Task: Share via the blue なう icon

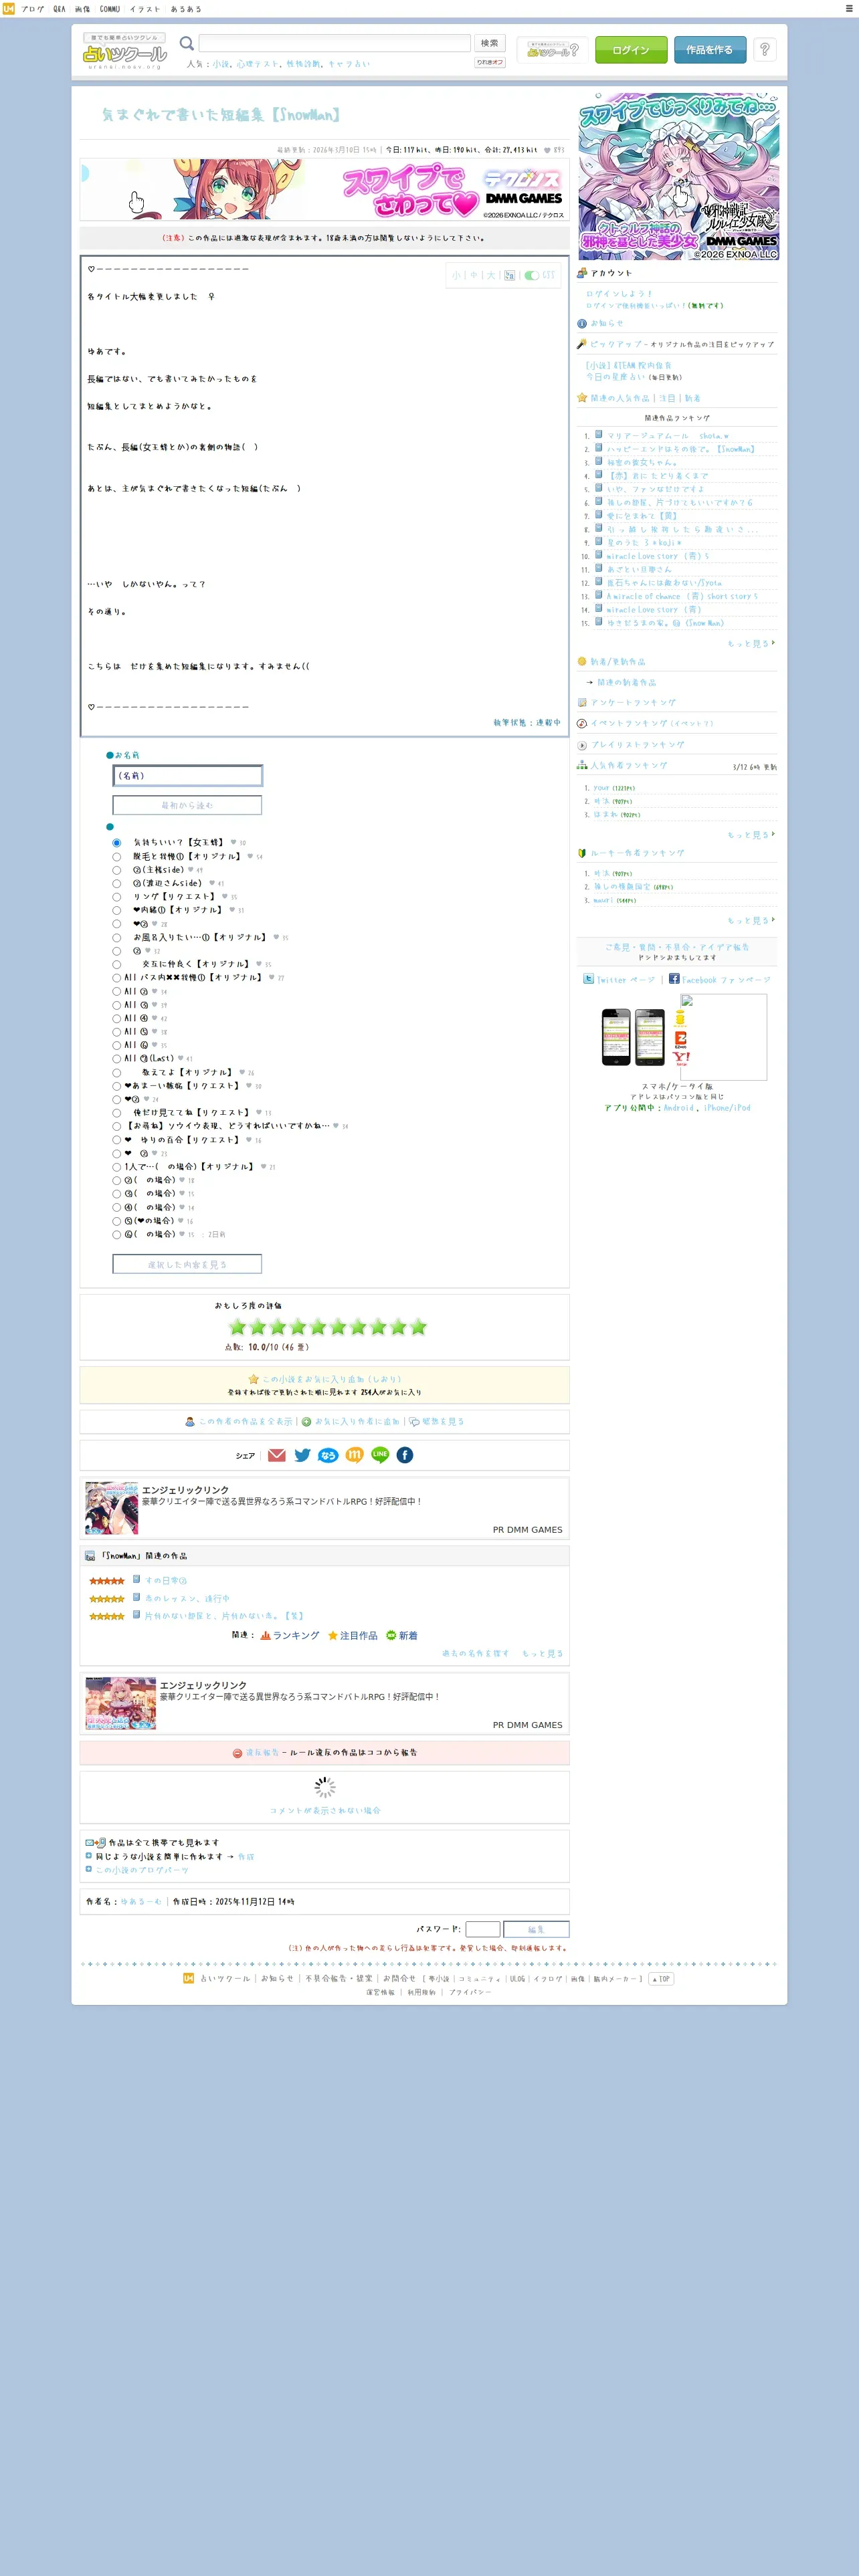Action: pos(328,1455)
